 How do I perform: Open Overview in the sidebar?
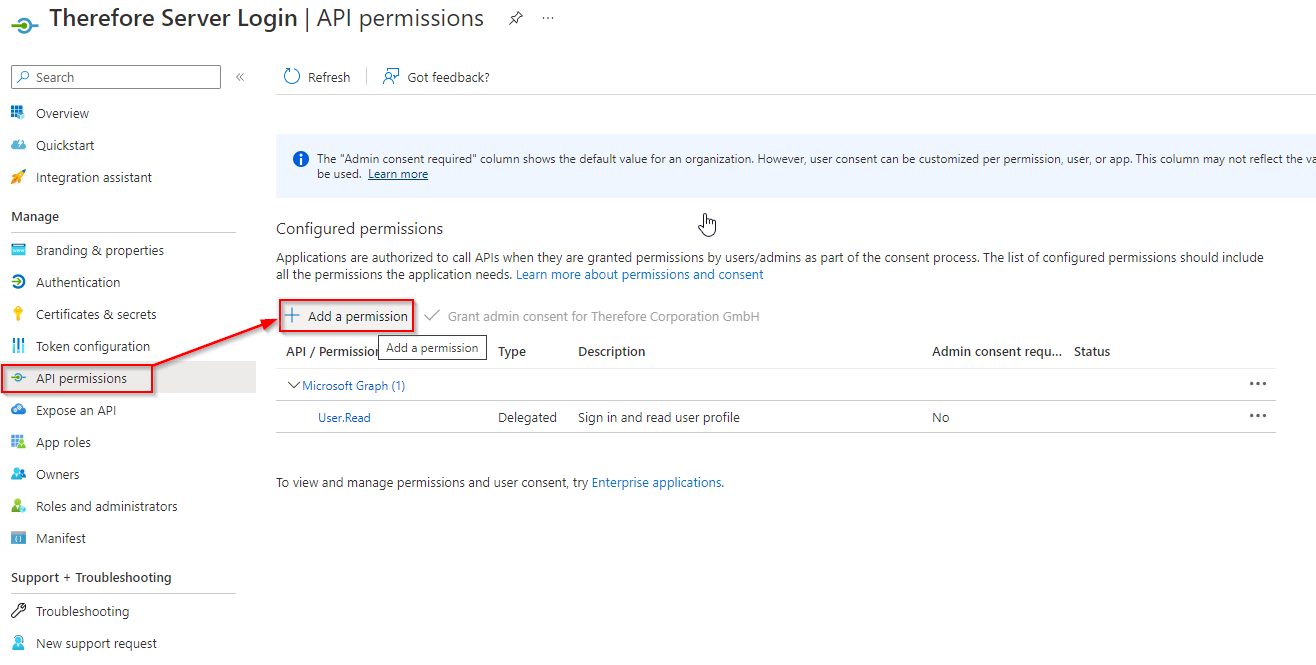tap(62, 113)
